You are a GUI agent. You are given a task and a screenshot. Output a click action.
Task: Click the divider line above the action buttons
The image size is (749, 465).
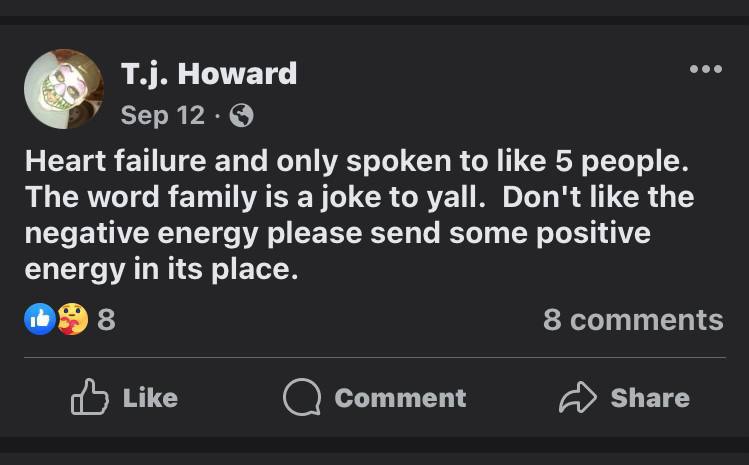[374, 357]
